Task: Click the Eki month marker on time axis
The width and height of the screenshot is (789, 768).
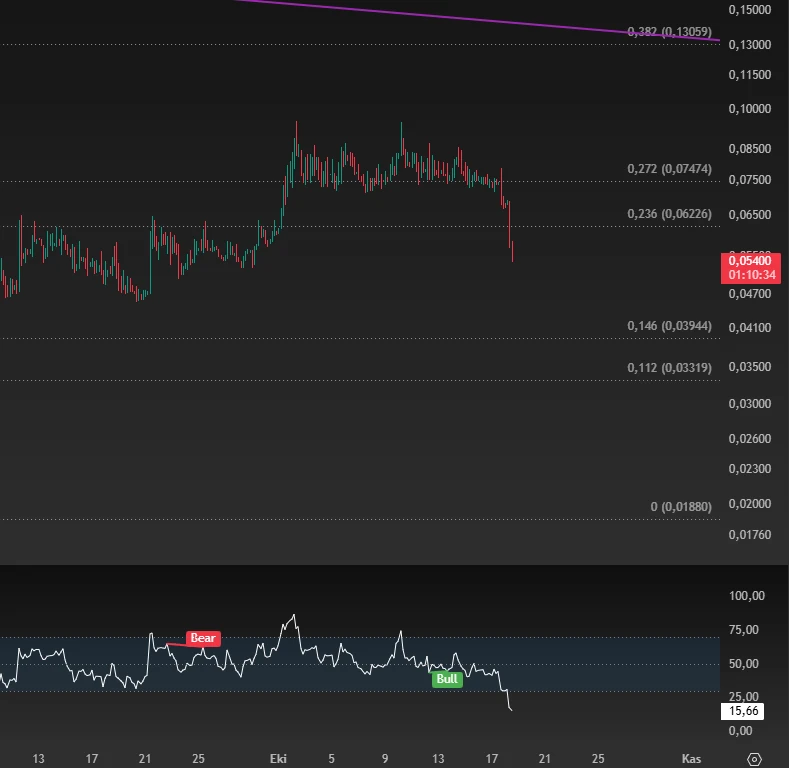Action: (278, 758)
